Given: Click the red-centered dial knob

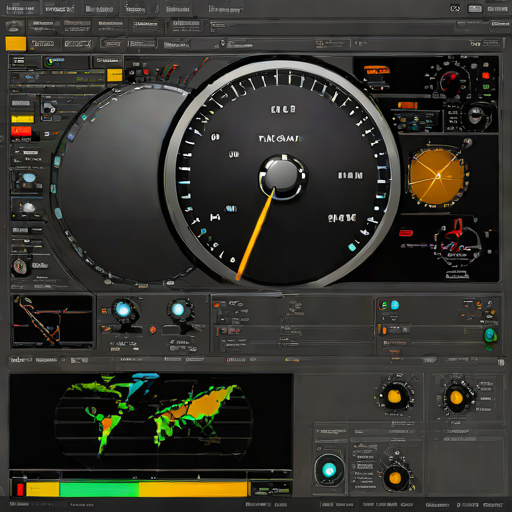Looking at the screenshot, I should 450,82.
